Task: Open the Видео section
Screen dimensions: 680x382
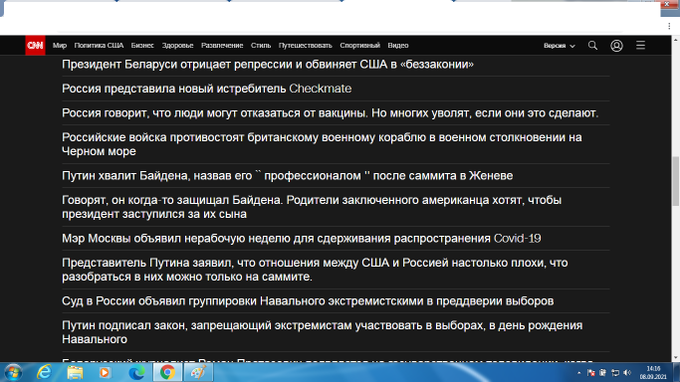Action: tap(398, 46)
